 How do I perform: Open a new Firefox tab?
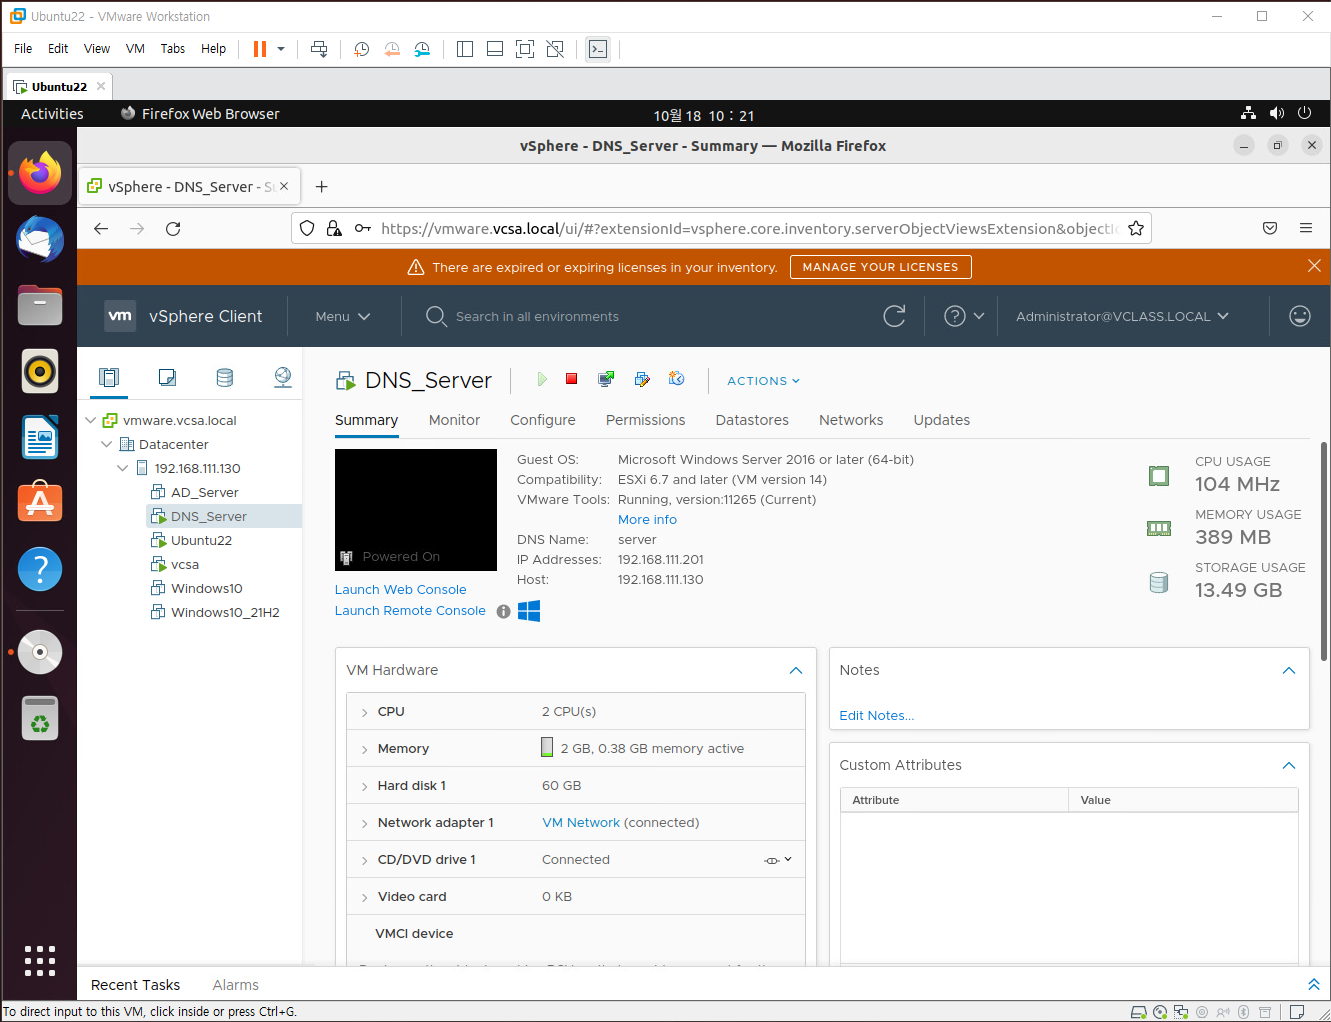tap(321, 187)
